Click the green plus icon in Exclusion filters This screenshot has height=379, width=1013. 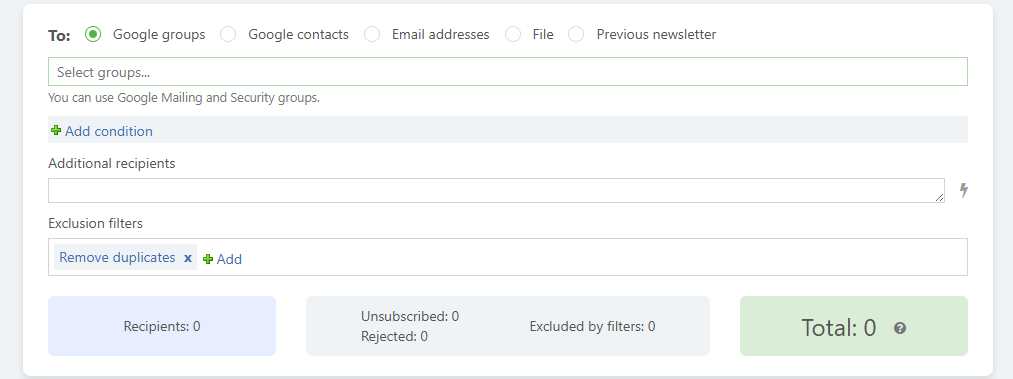[x=208, y=259]
